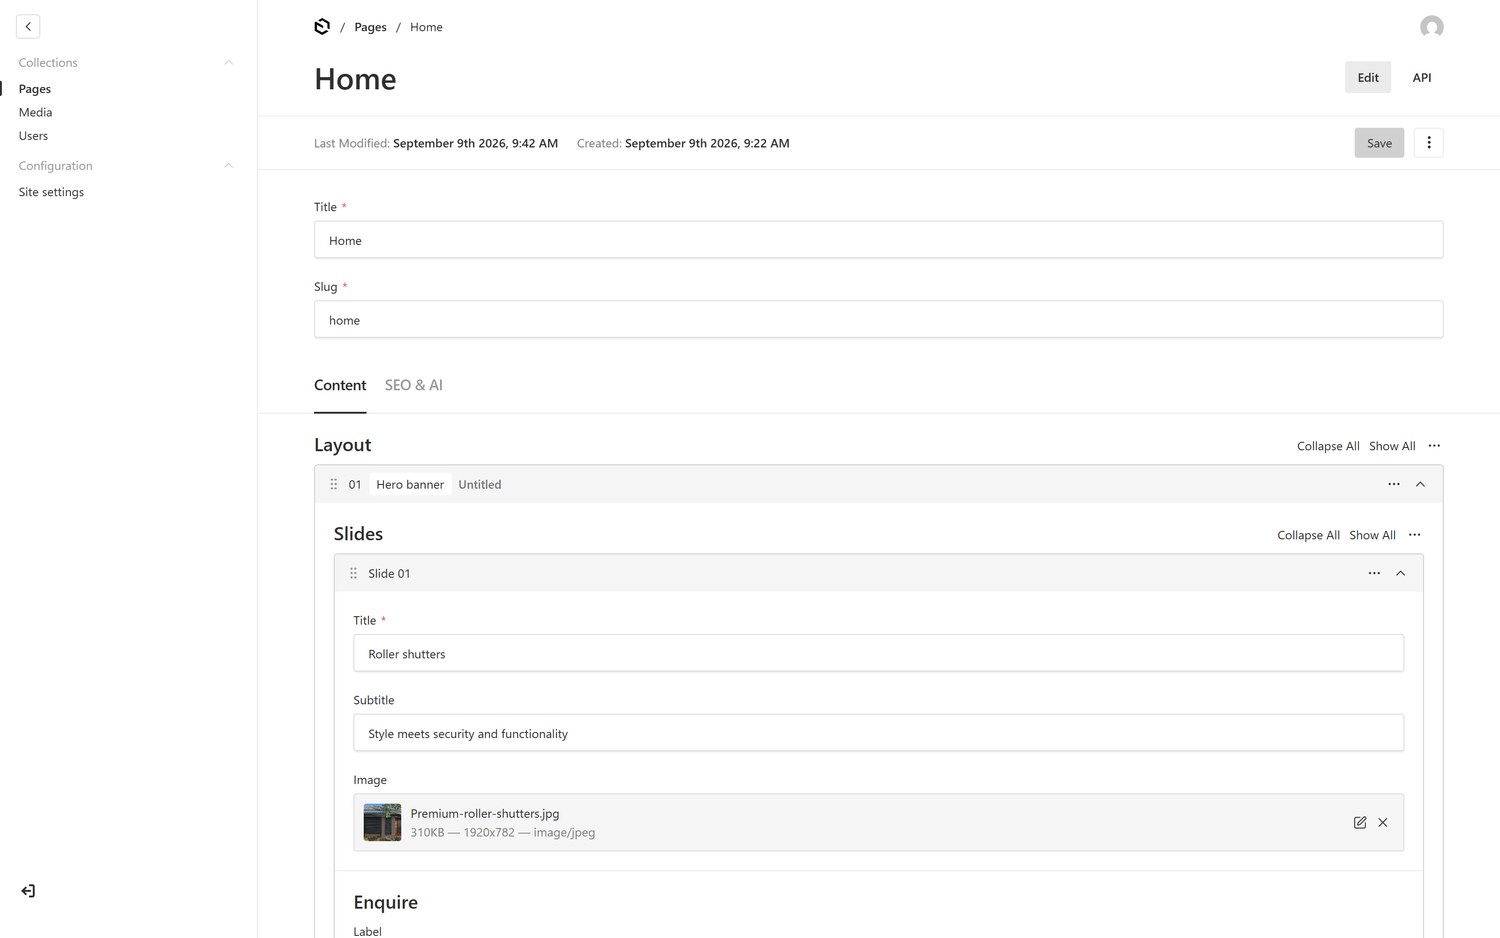The image size is (1500, 938).
Task: Grab the Hero banner block drag handle
Action: pyautogui.click(x=334, y=484)
